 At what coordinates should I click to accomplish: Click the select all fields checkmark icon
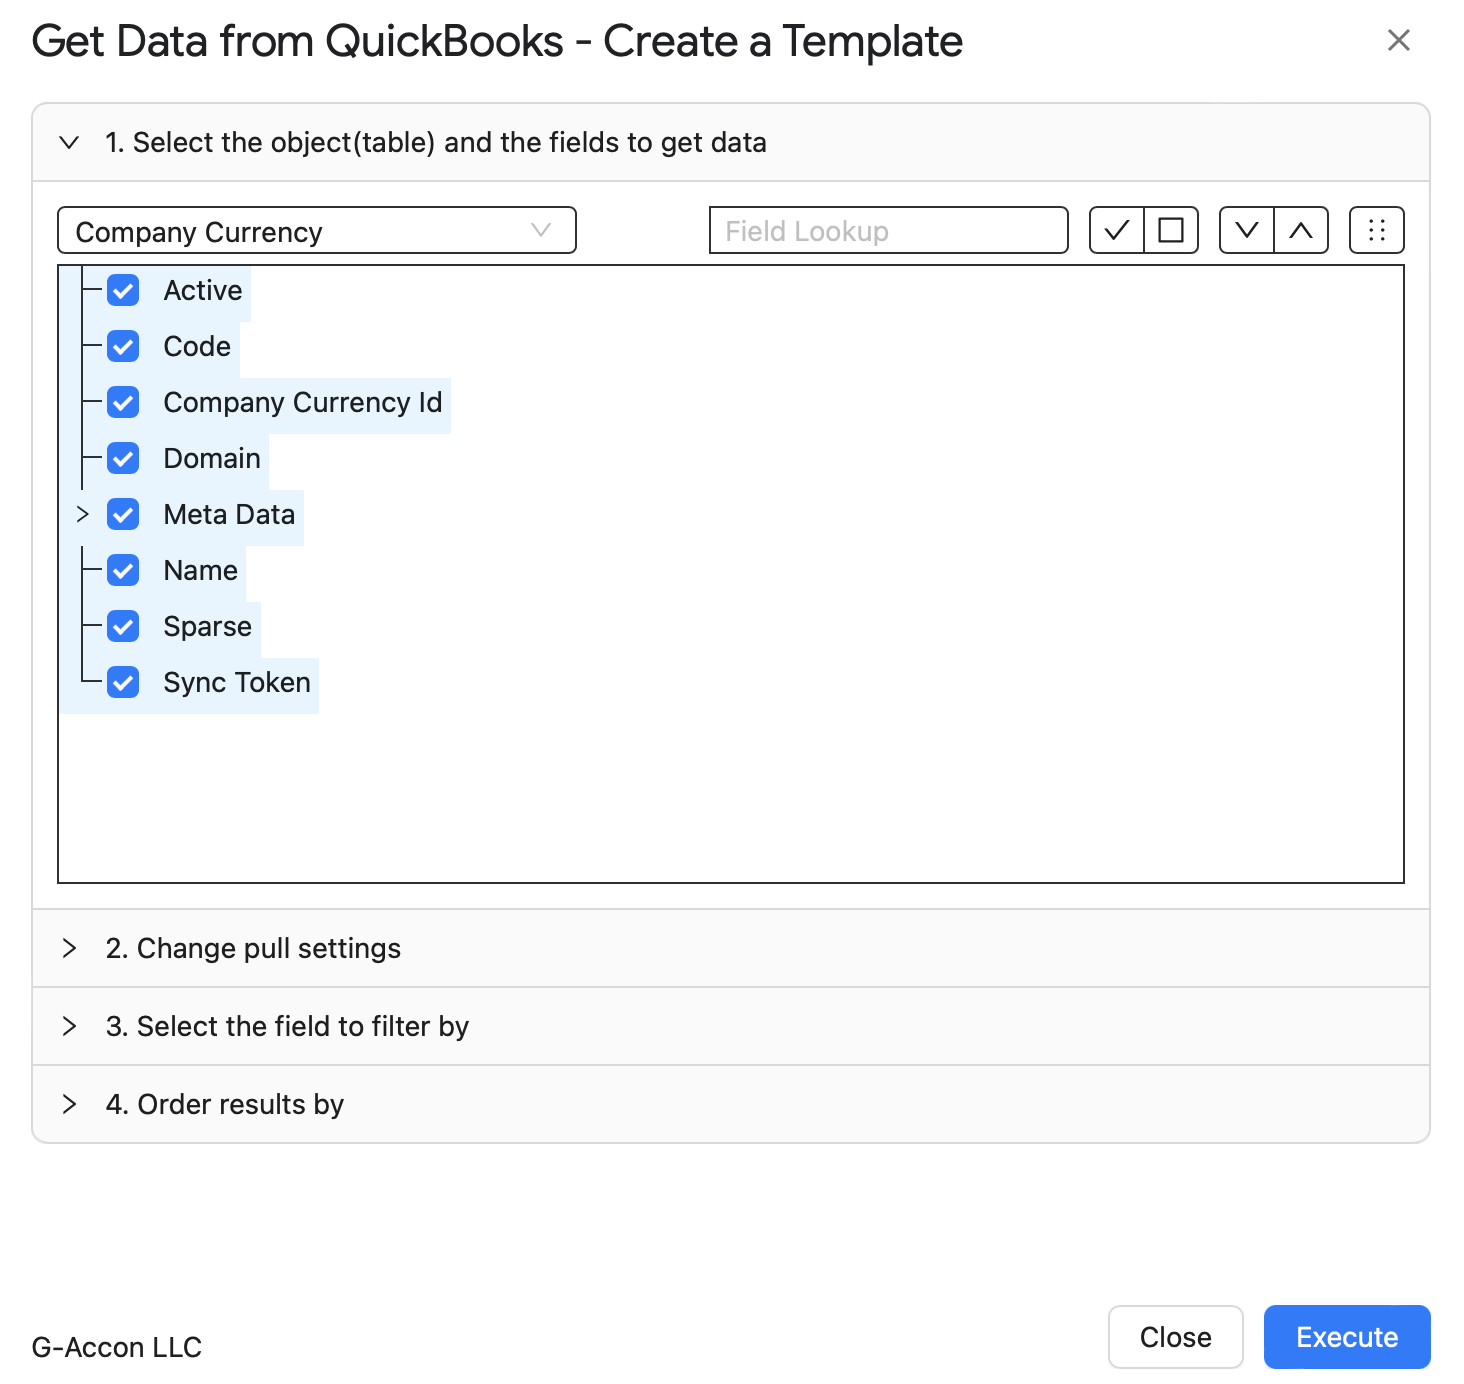click(x=1116, y=231)
